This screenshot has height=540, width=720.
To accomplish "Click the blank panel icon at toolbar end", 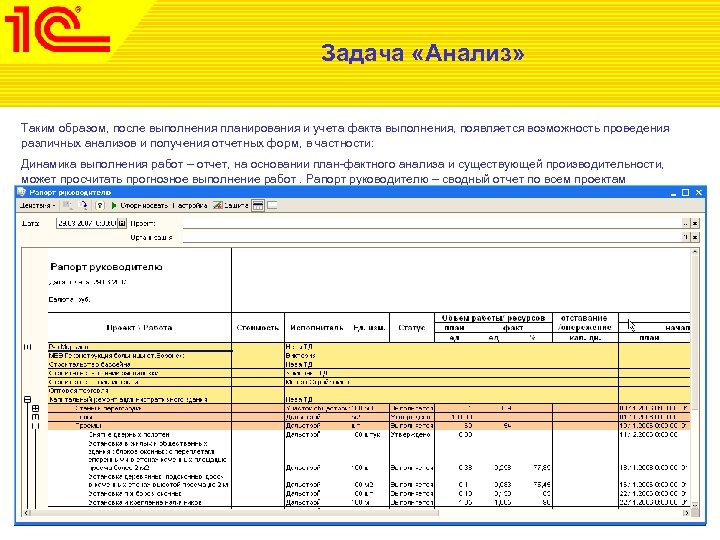I will coord(272,206).
